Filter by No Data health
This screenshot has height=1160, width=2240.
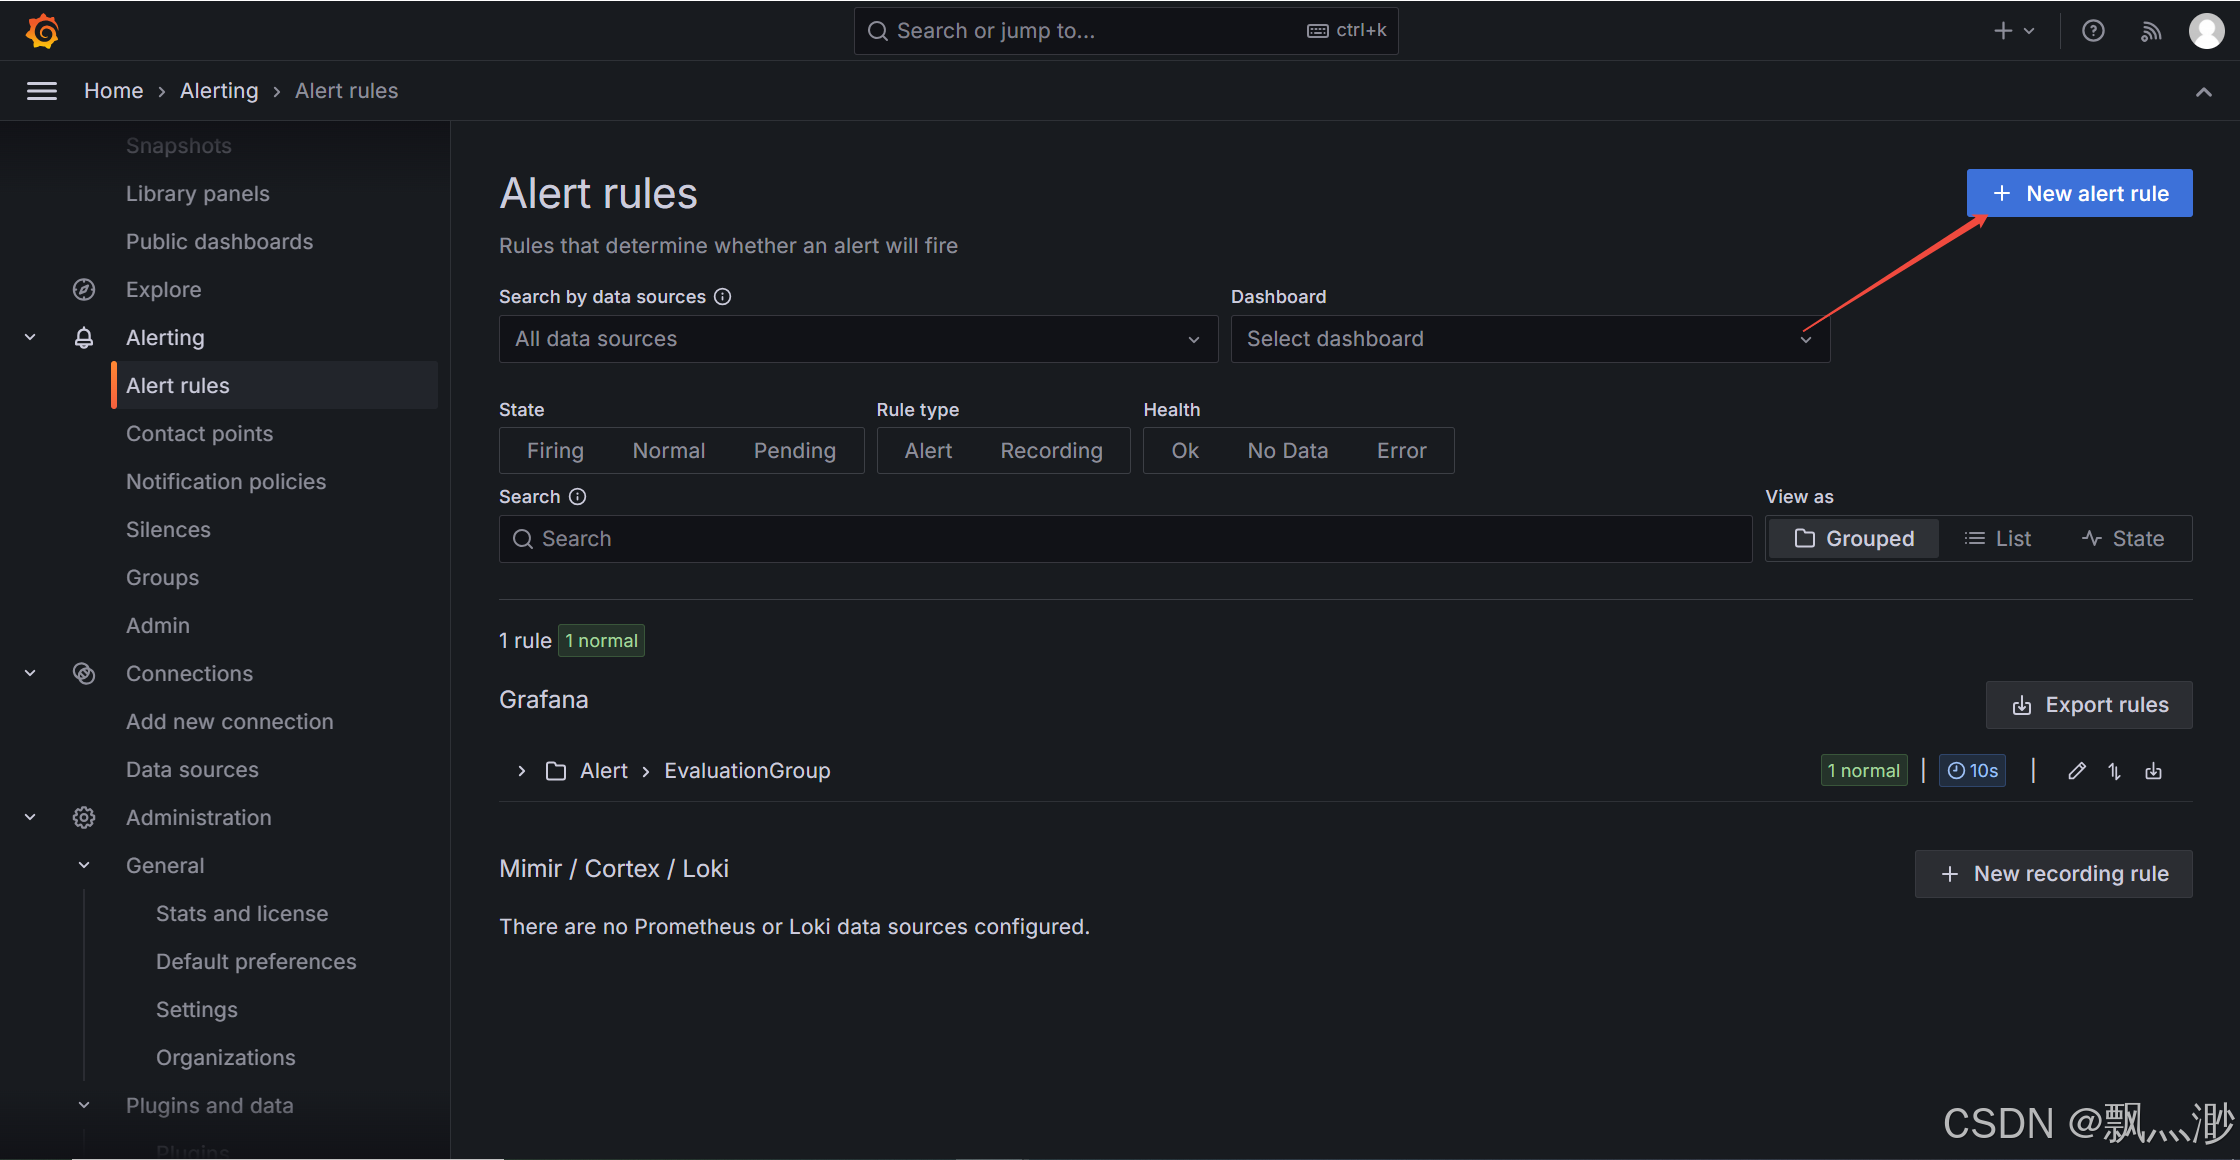click(x=1288, y=451)
